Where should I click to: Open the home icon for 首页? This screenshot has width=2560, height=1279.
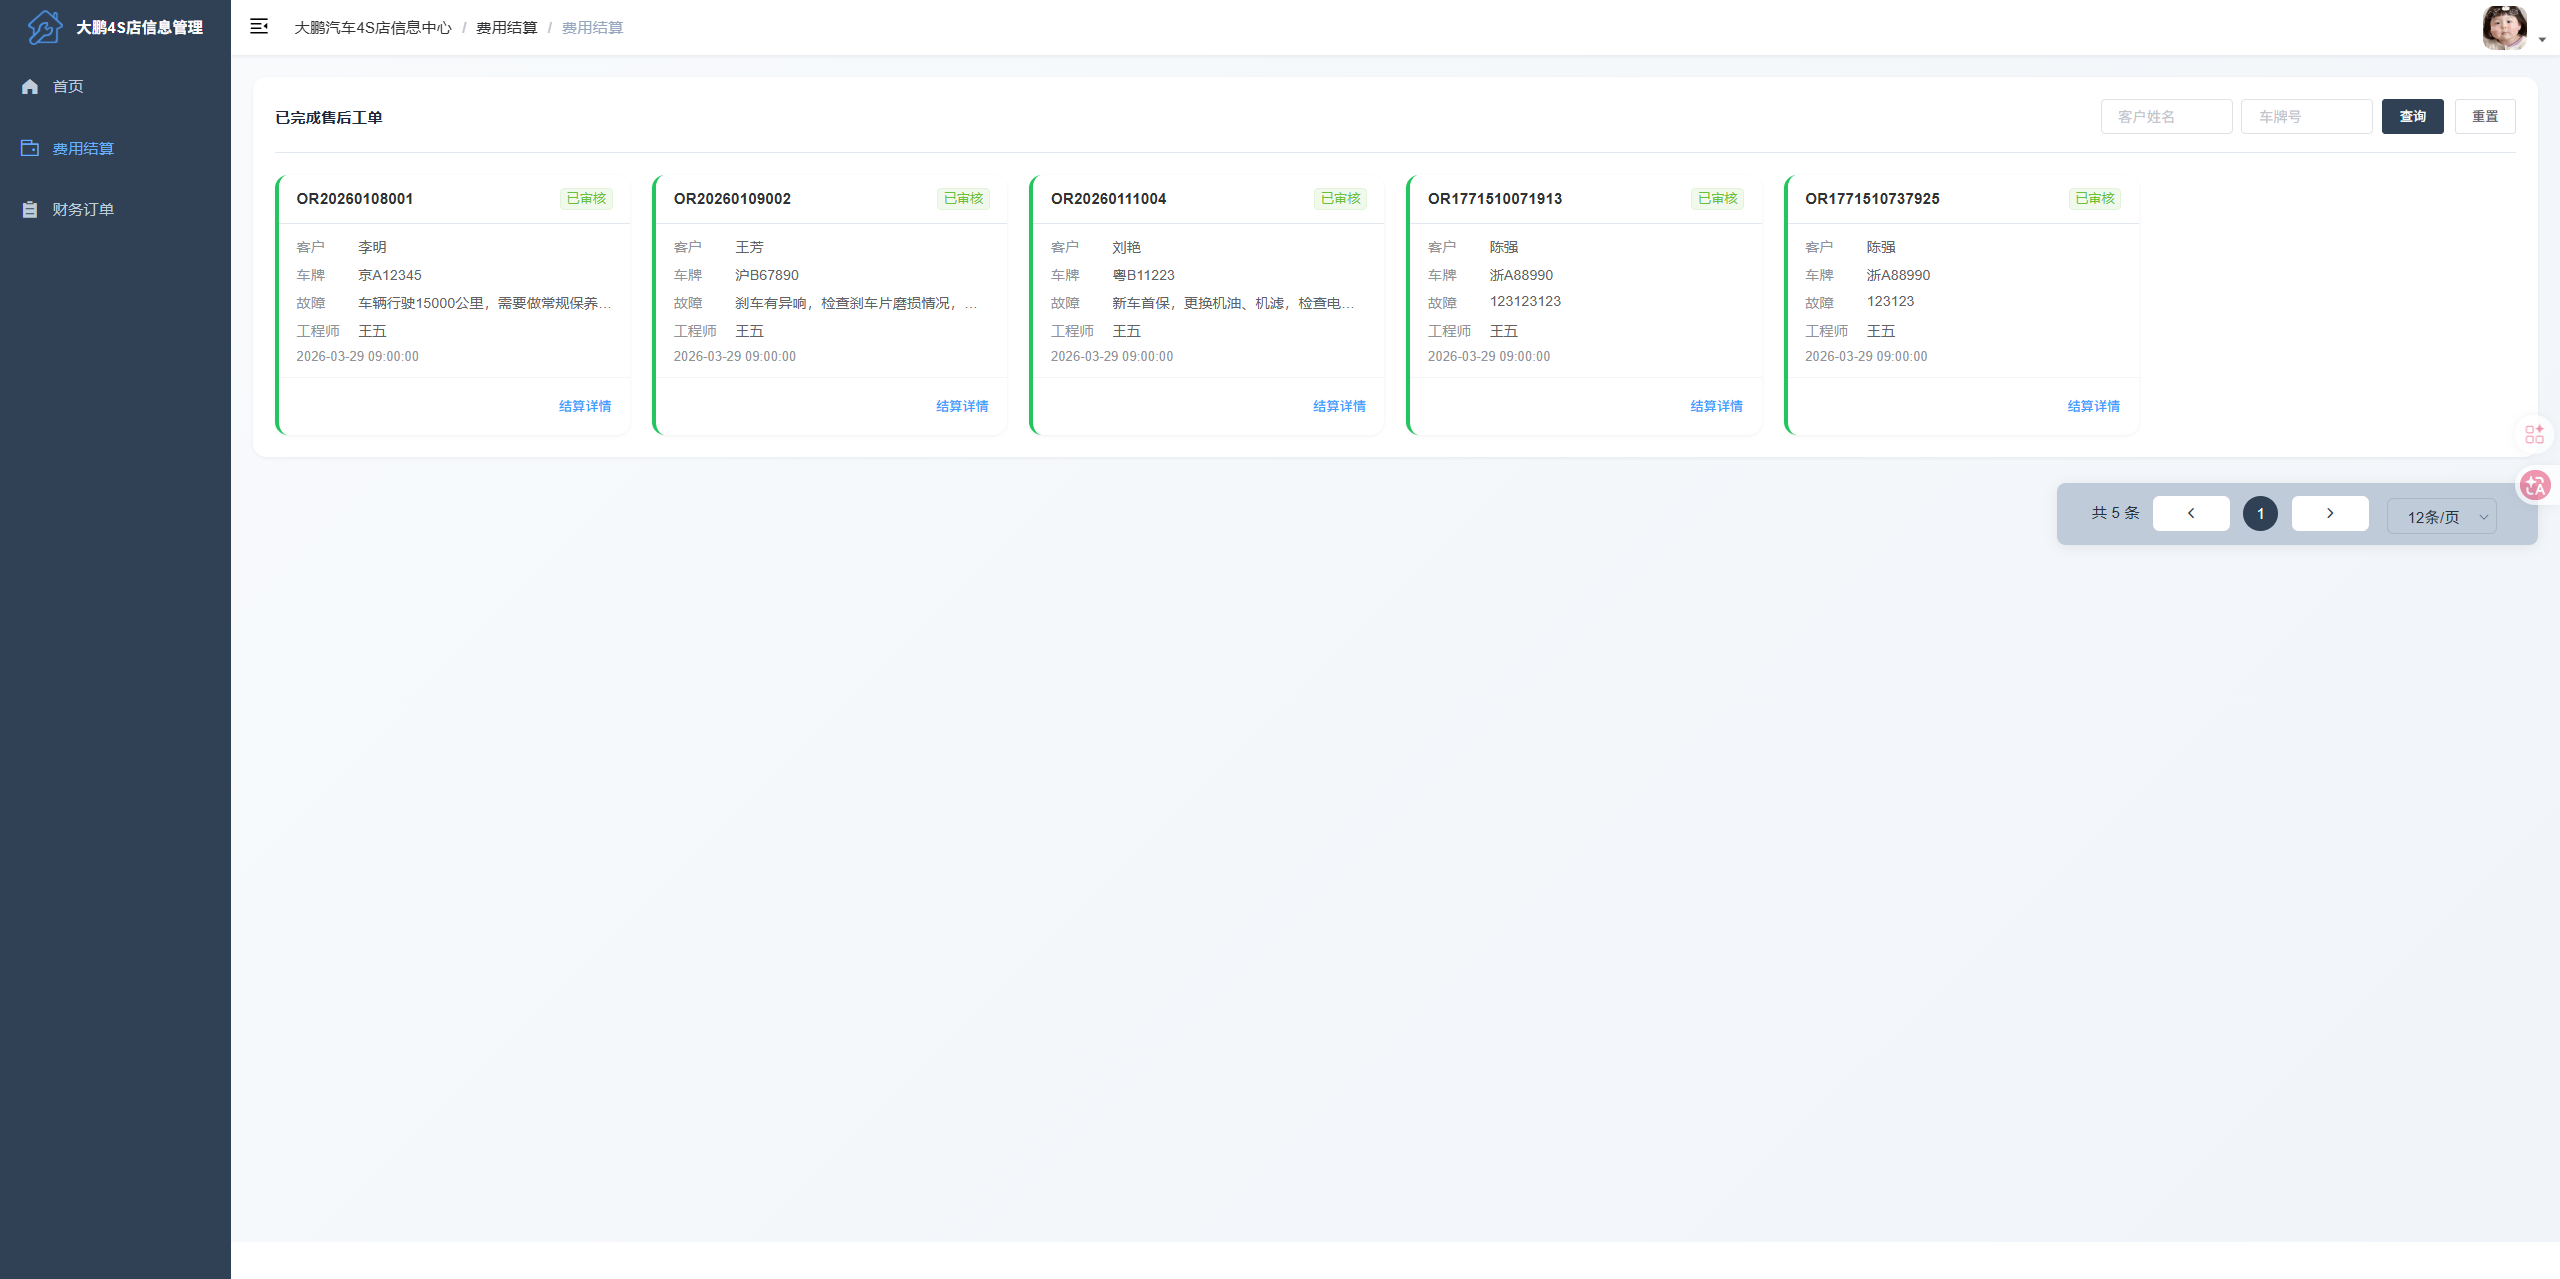(30, 87)
